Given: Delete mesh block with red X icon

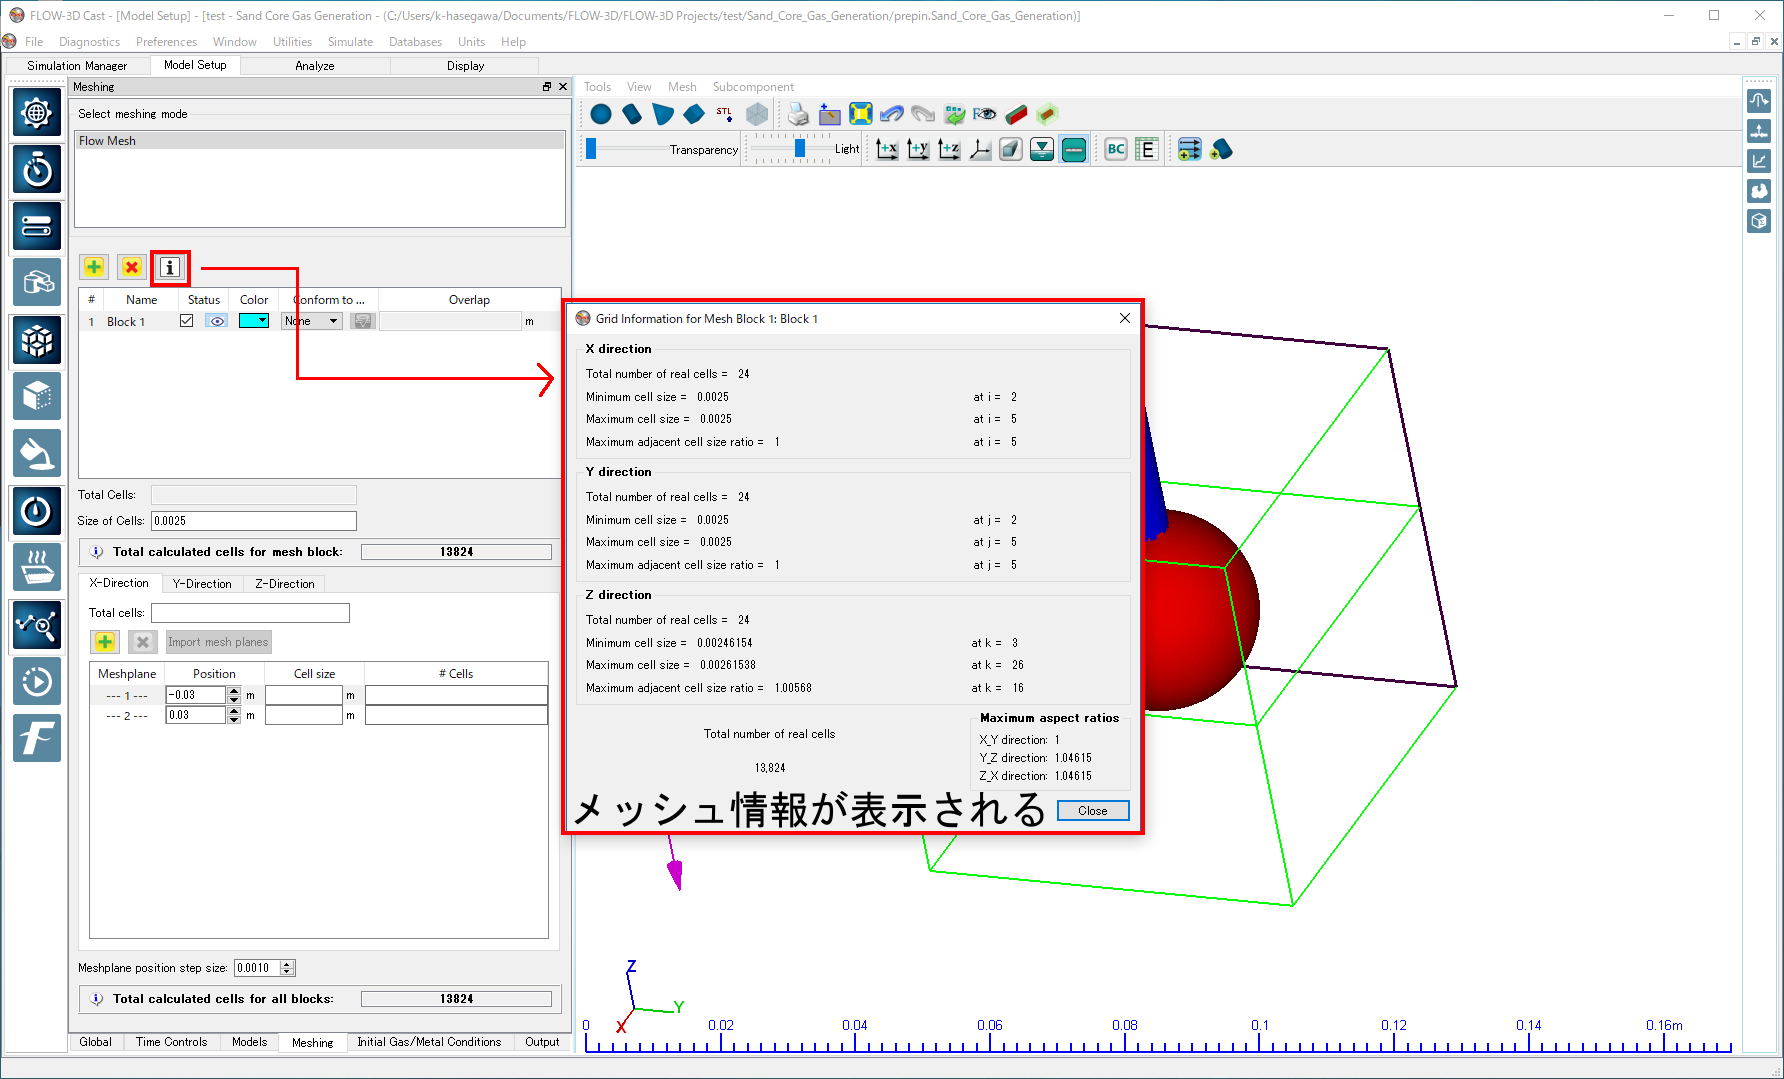Looking at the screenshot, I should click(131, 267).
